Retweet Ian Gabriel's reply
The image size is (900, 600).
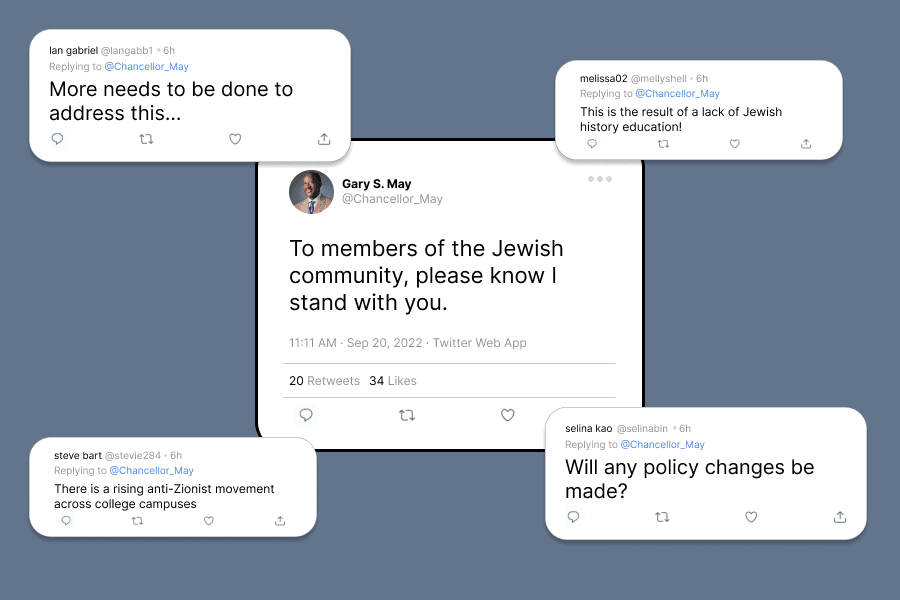pos(146,139)
